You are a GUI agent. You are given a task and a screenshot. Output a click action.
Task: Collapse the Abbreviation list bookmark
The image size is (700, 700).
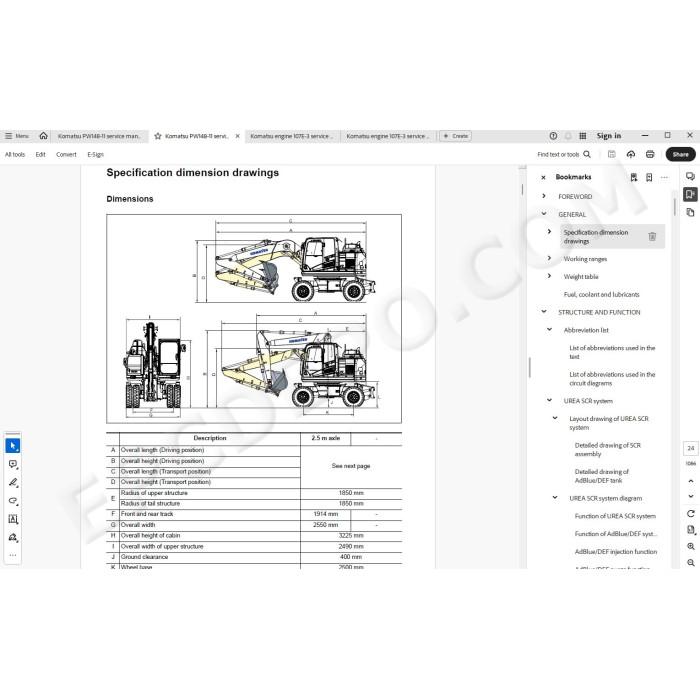549,329
